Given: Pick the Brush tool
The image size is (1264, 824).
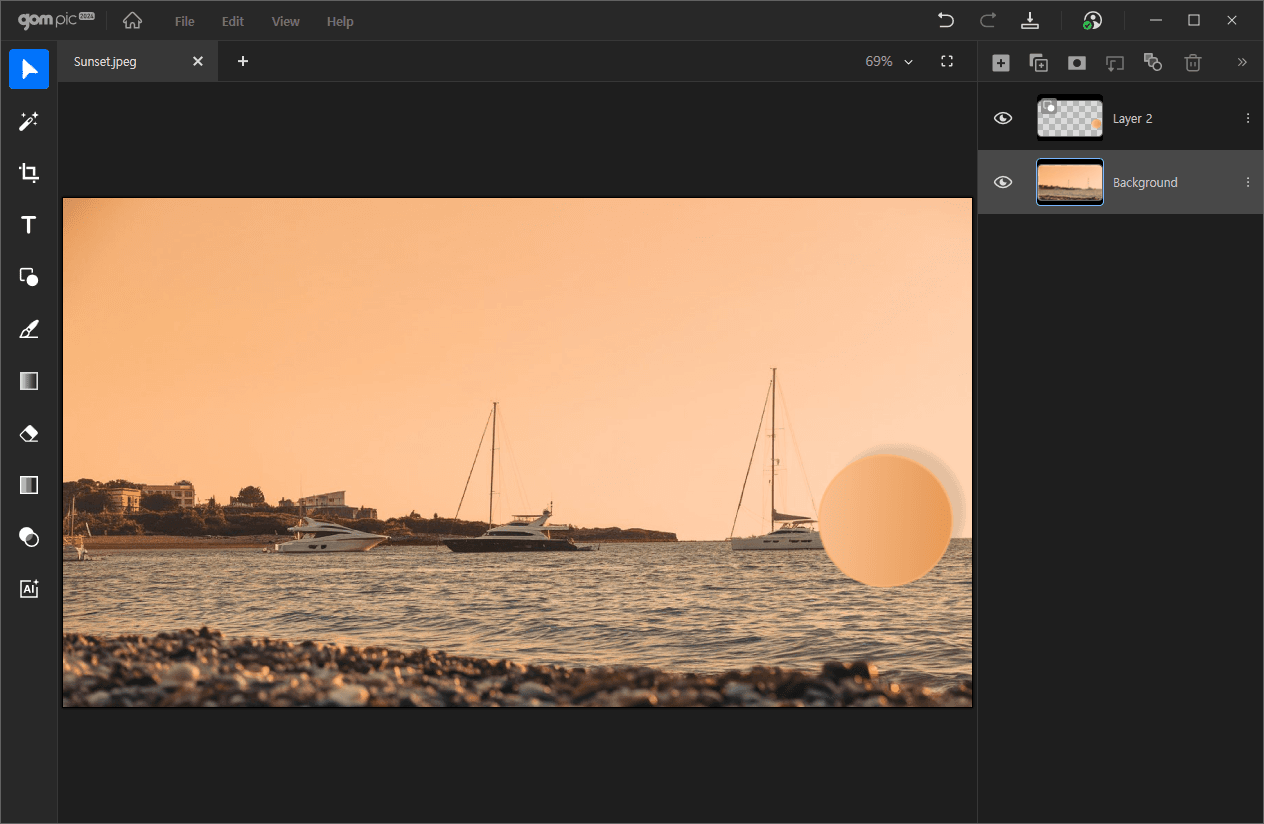Looking at the screenshot, I should coord(29,329).
